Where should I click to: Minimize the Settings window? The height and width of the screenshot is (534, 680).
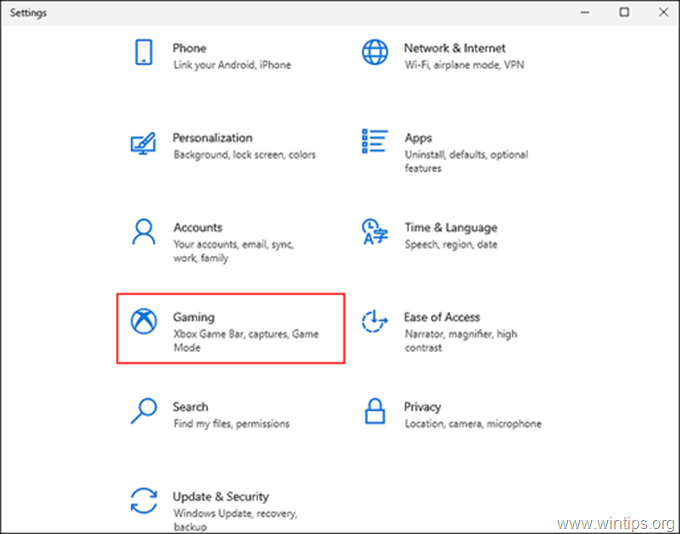[585, 13]
